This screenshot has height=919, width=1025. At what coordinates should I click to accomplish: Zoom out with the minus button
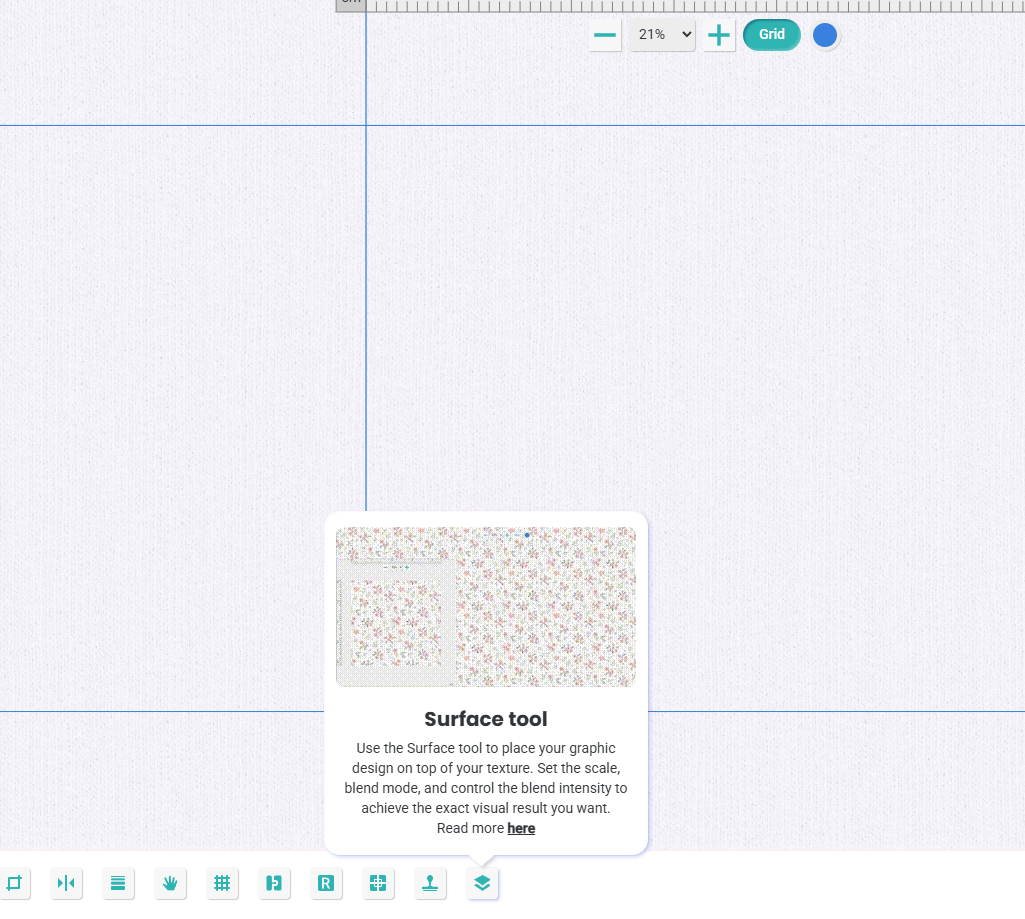coord(605,36)
